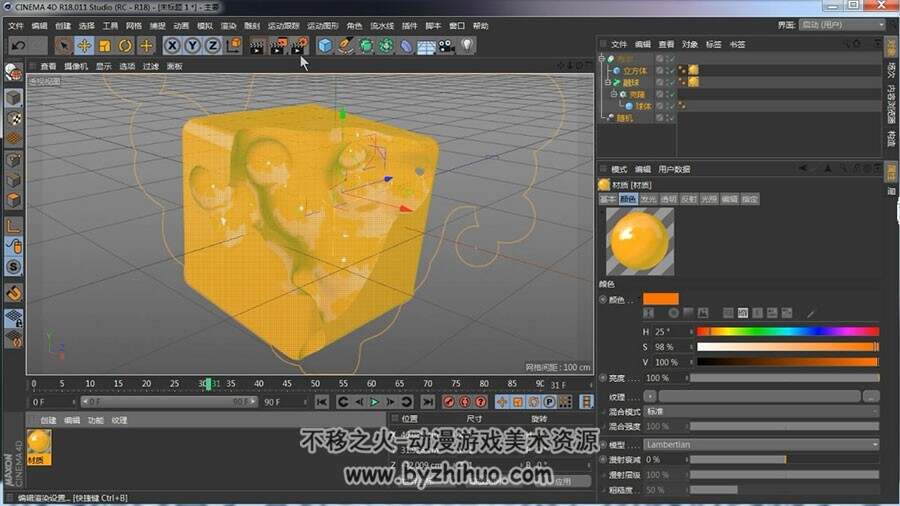Select the 随机 object in the tree

pyautogui.click(x=624, y=118)
